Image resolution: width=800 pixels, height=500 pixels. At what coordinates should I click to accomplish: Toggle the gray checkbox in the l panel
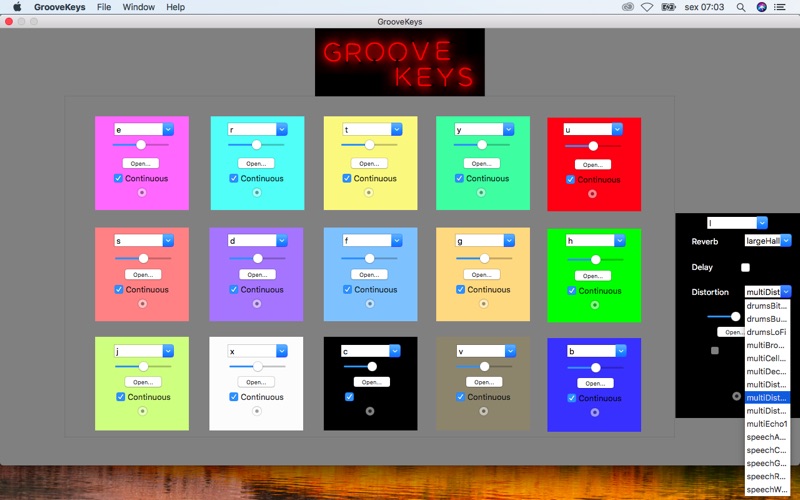point(715,351)
